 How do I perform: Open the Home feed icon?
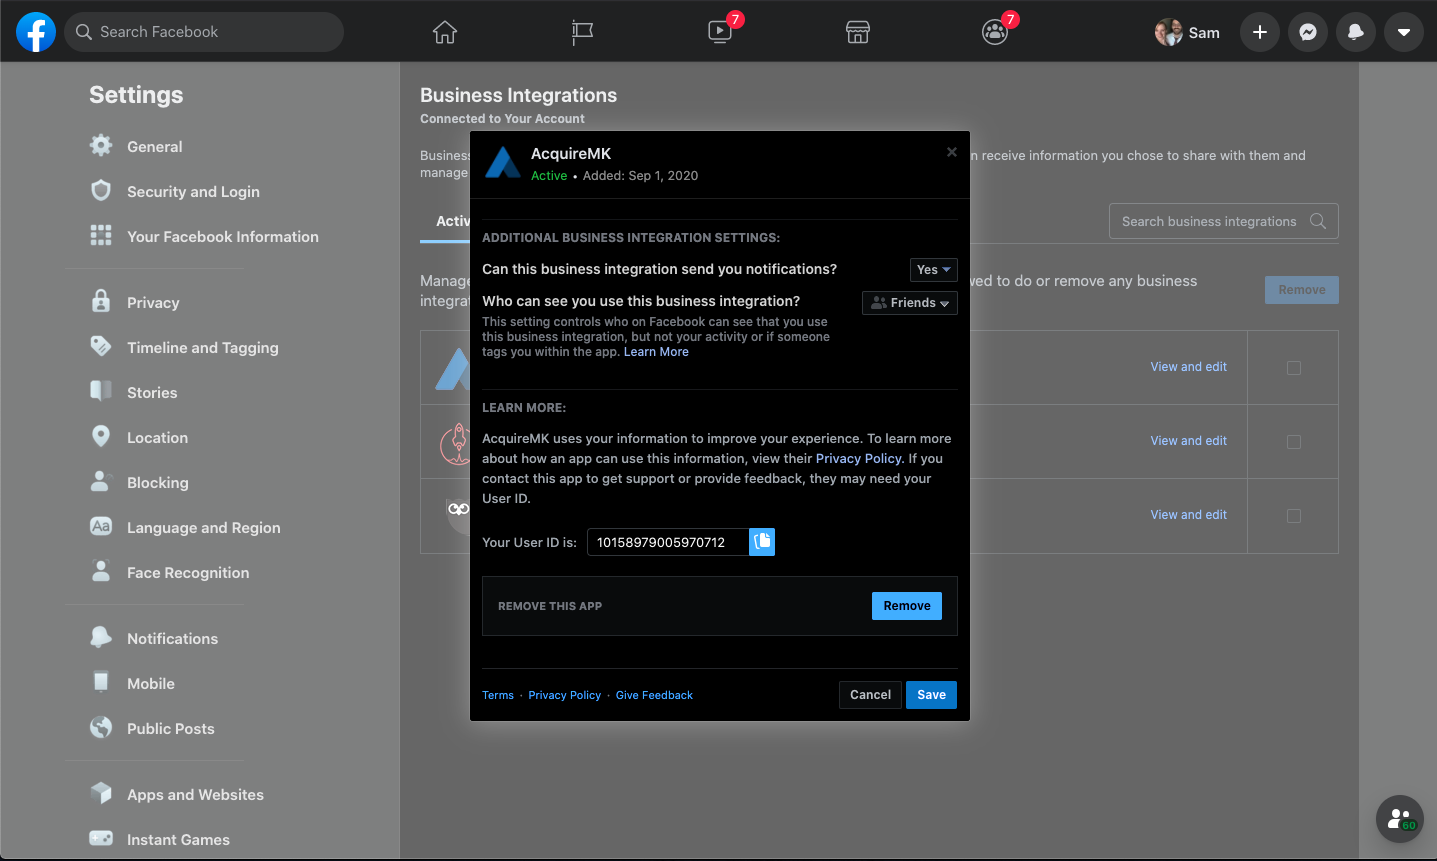pyautogui.click(x=445, y=32)
